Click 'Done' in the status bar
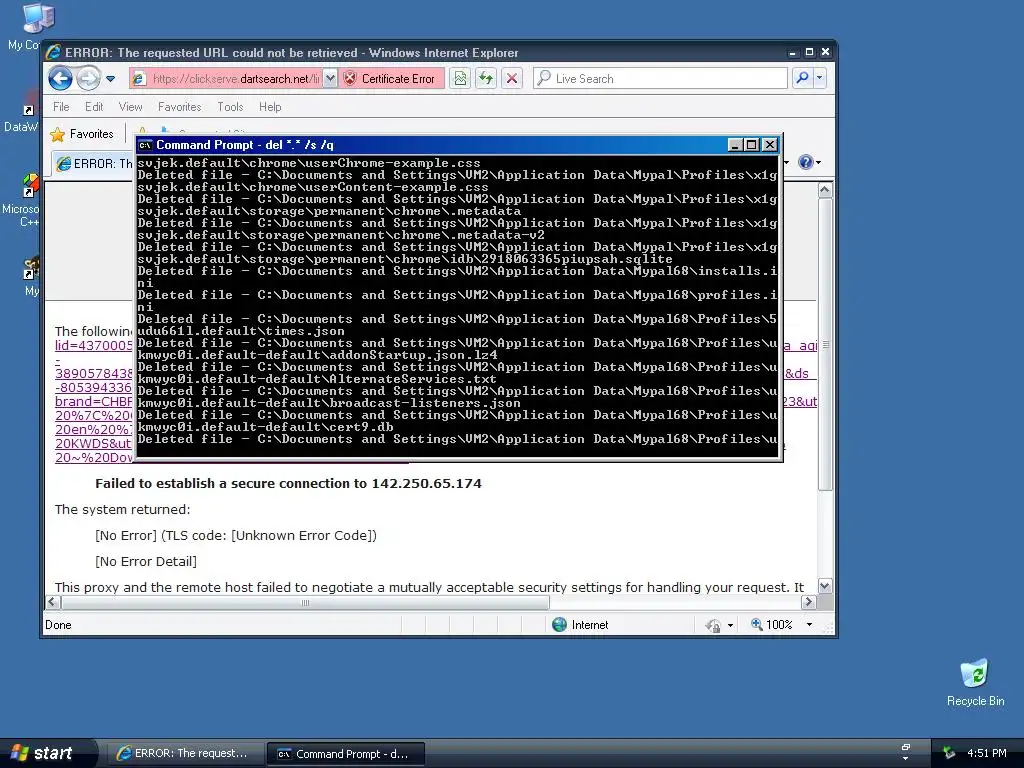 pyautogui.click(x=58, y=625)
